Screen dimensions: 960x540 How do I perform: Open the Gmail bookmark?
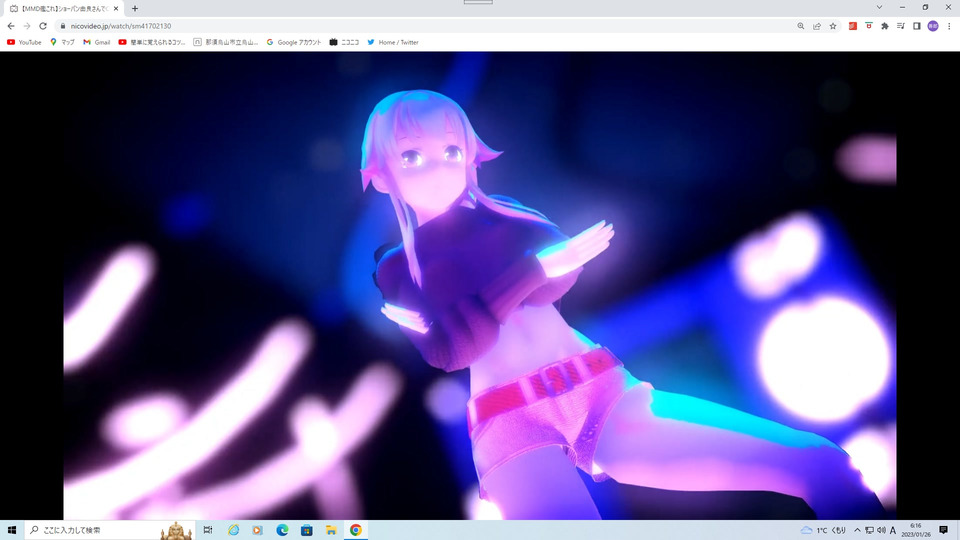tap(97, 42)
